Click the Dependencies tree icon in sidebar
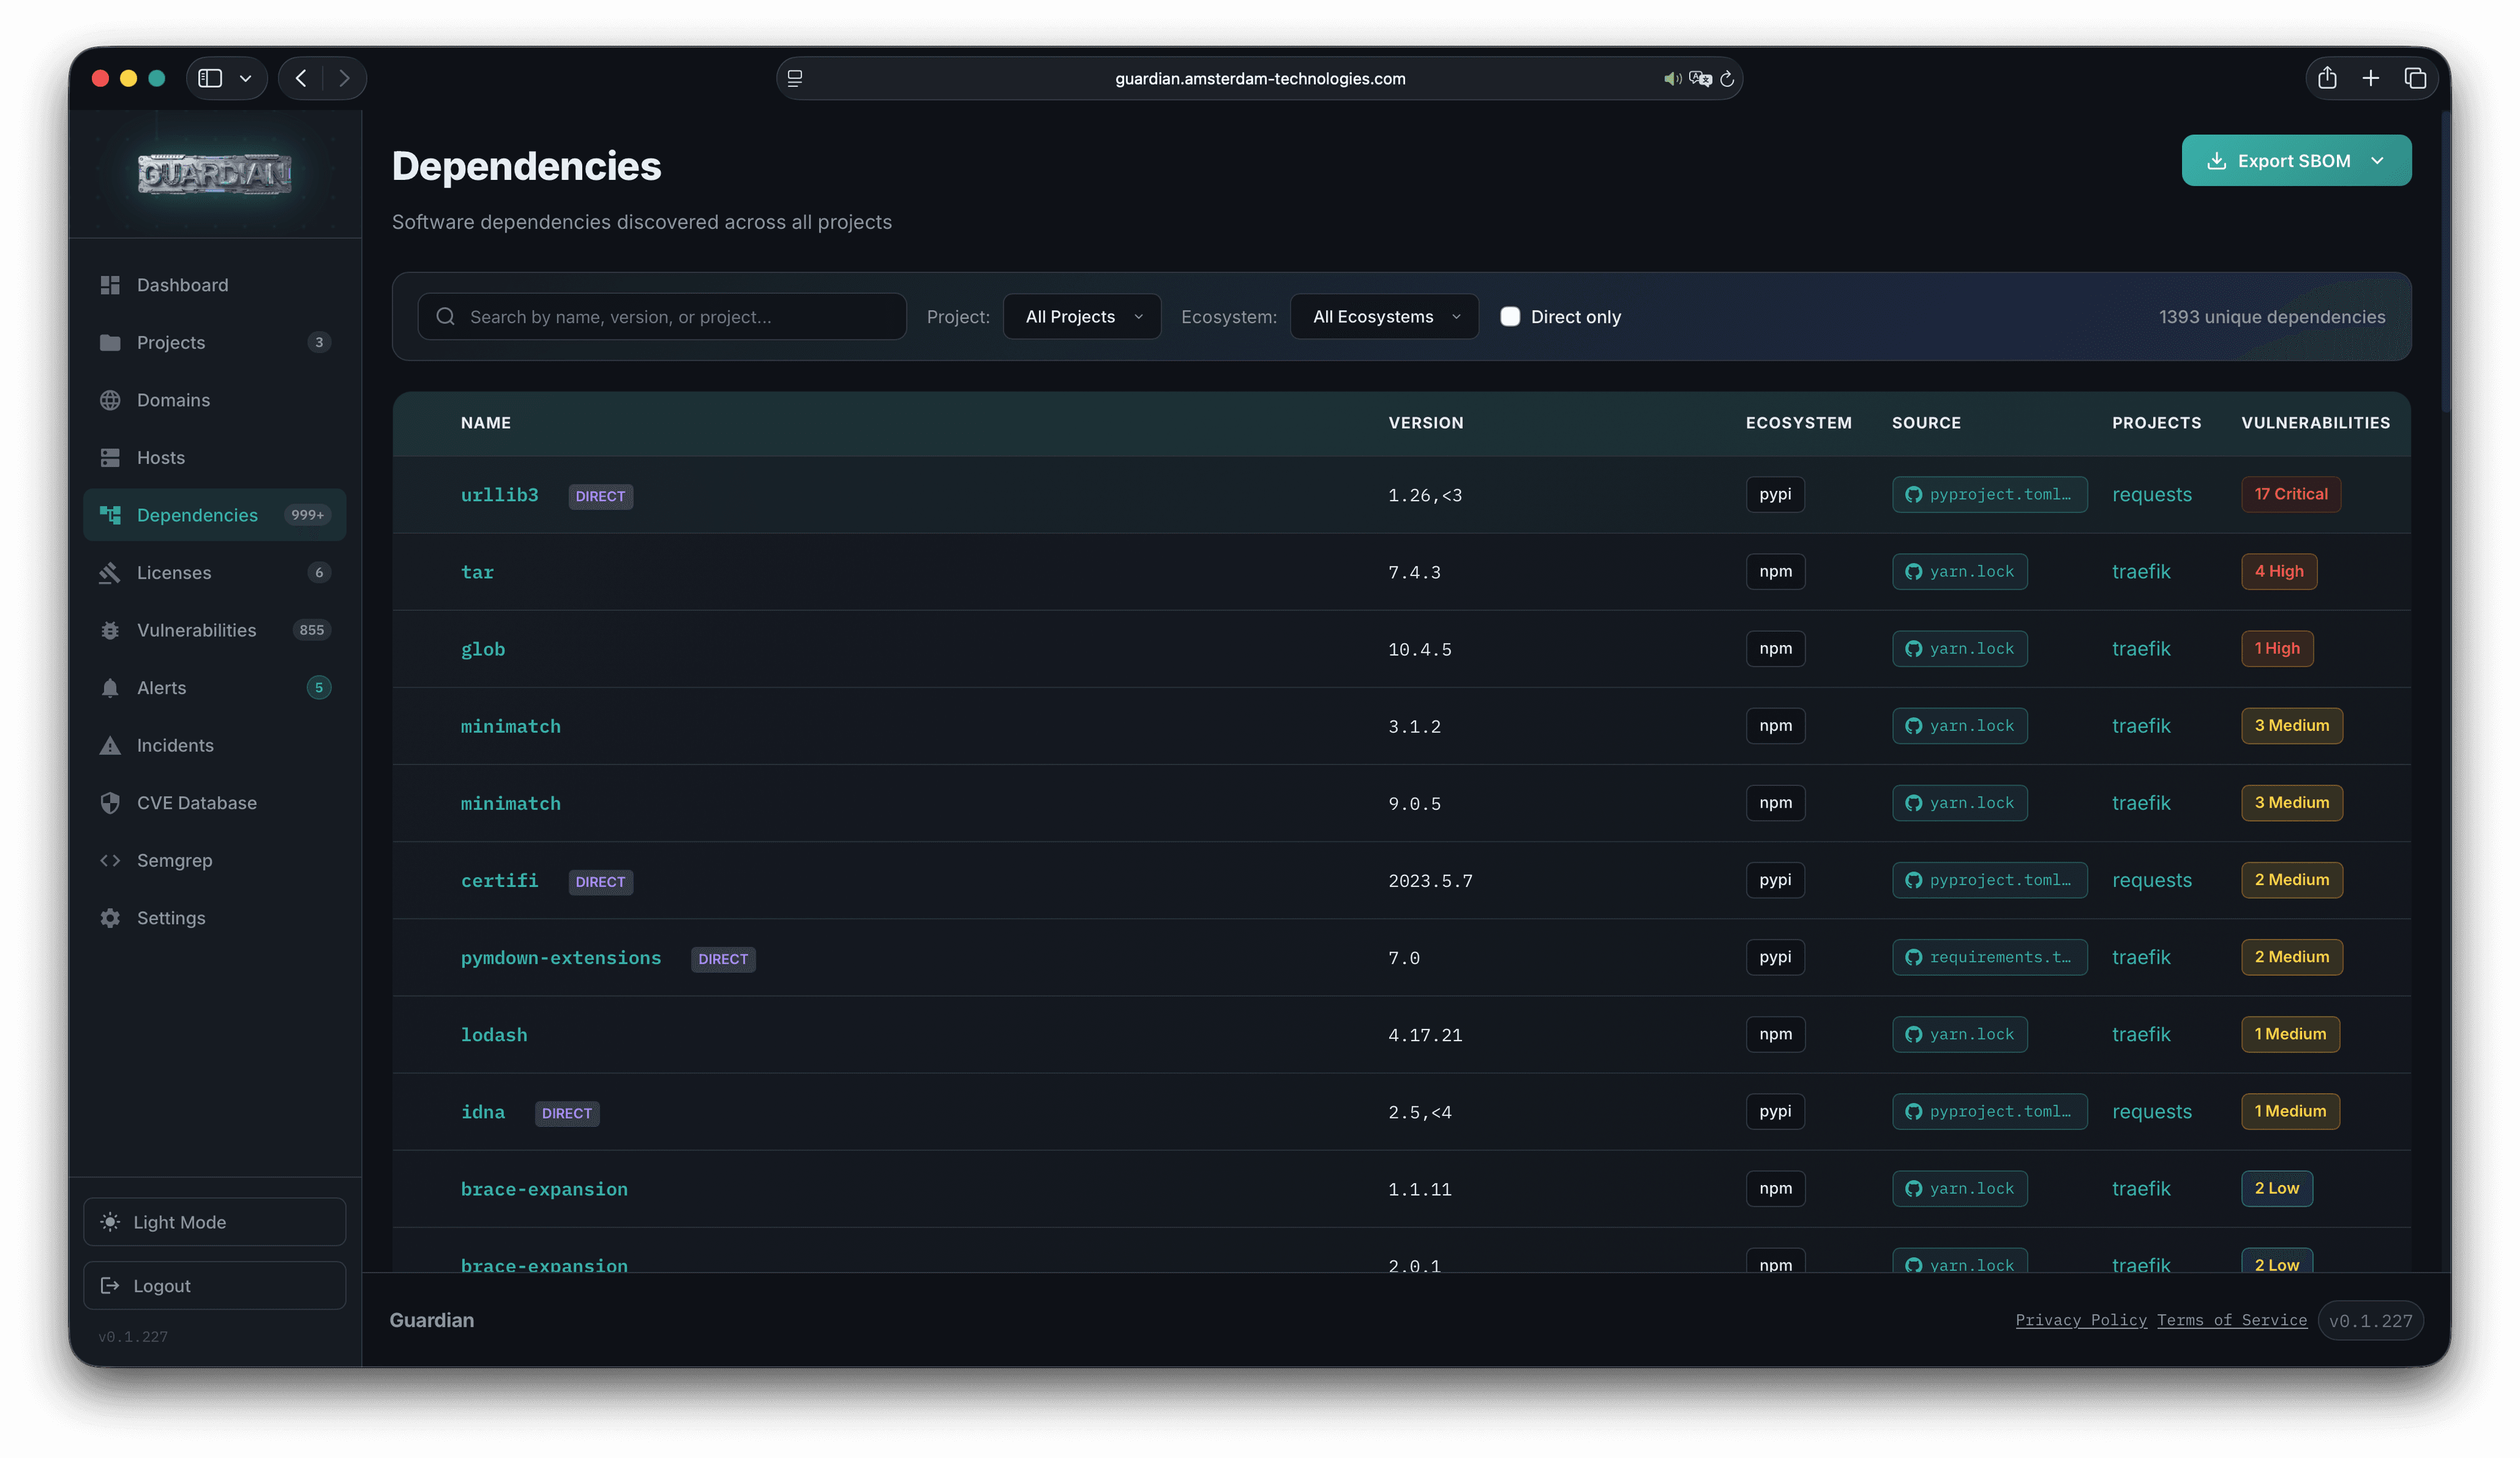This screenshot has width=2520, height=1458. 110,515
